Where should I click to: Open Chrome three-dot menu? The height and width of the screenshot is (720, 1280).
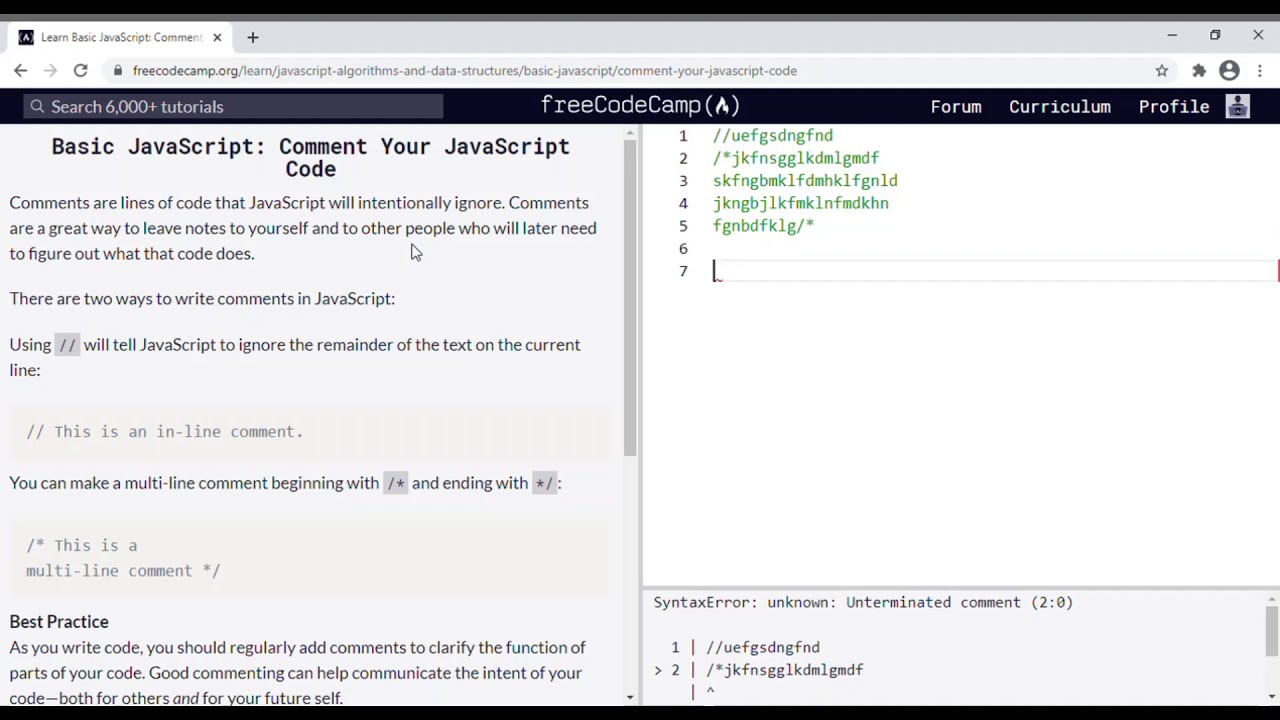pos(1260,71)
